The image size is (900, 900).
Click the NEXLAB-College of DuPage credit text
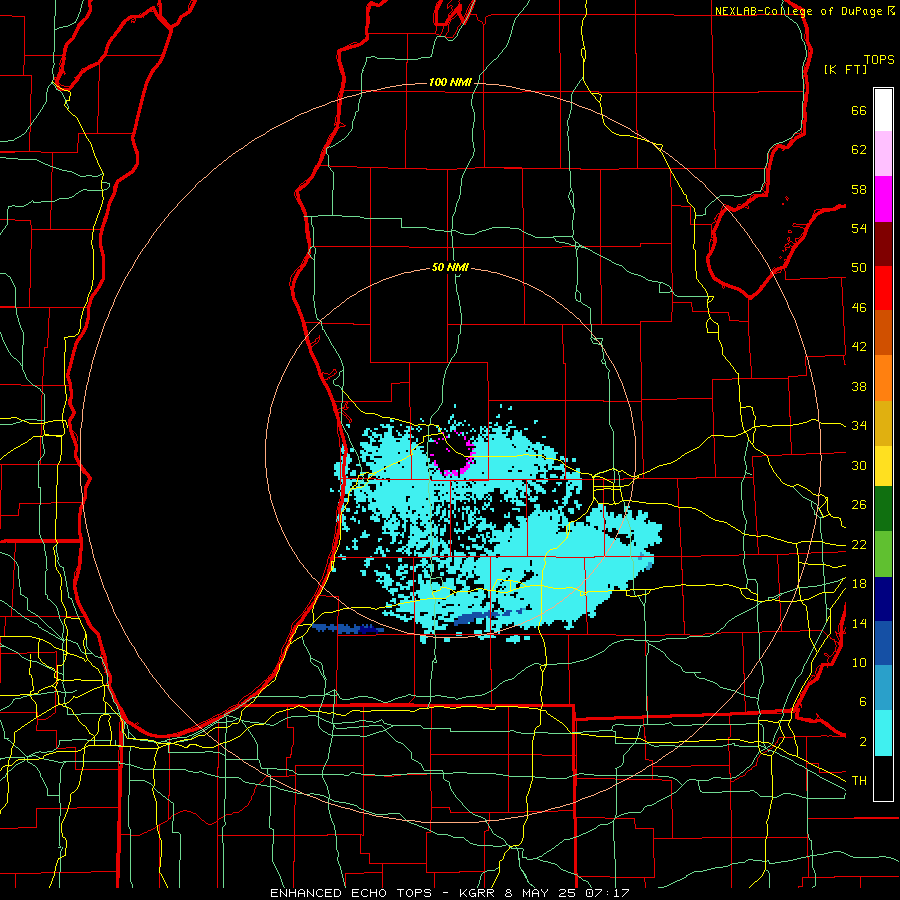pos(805,11)
